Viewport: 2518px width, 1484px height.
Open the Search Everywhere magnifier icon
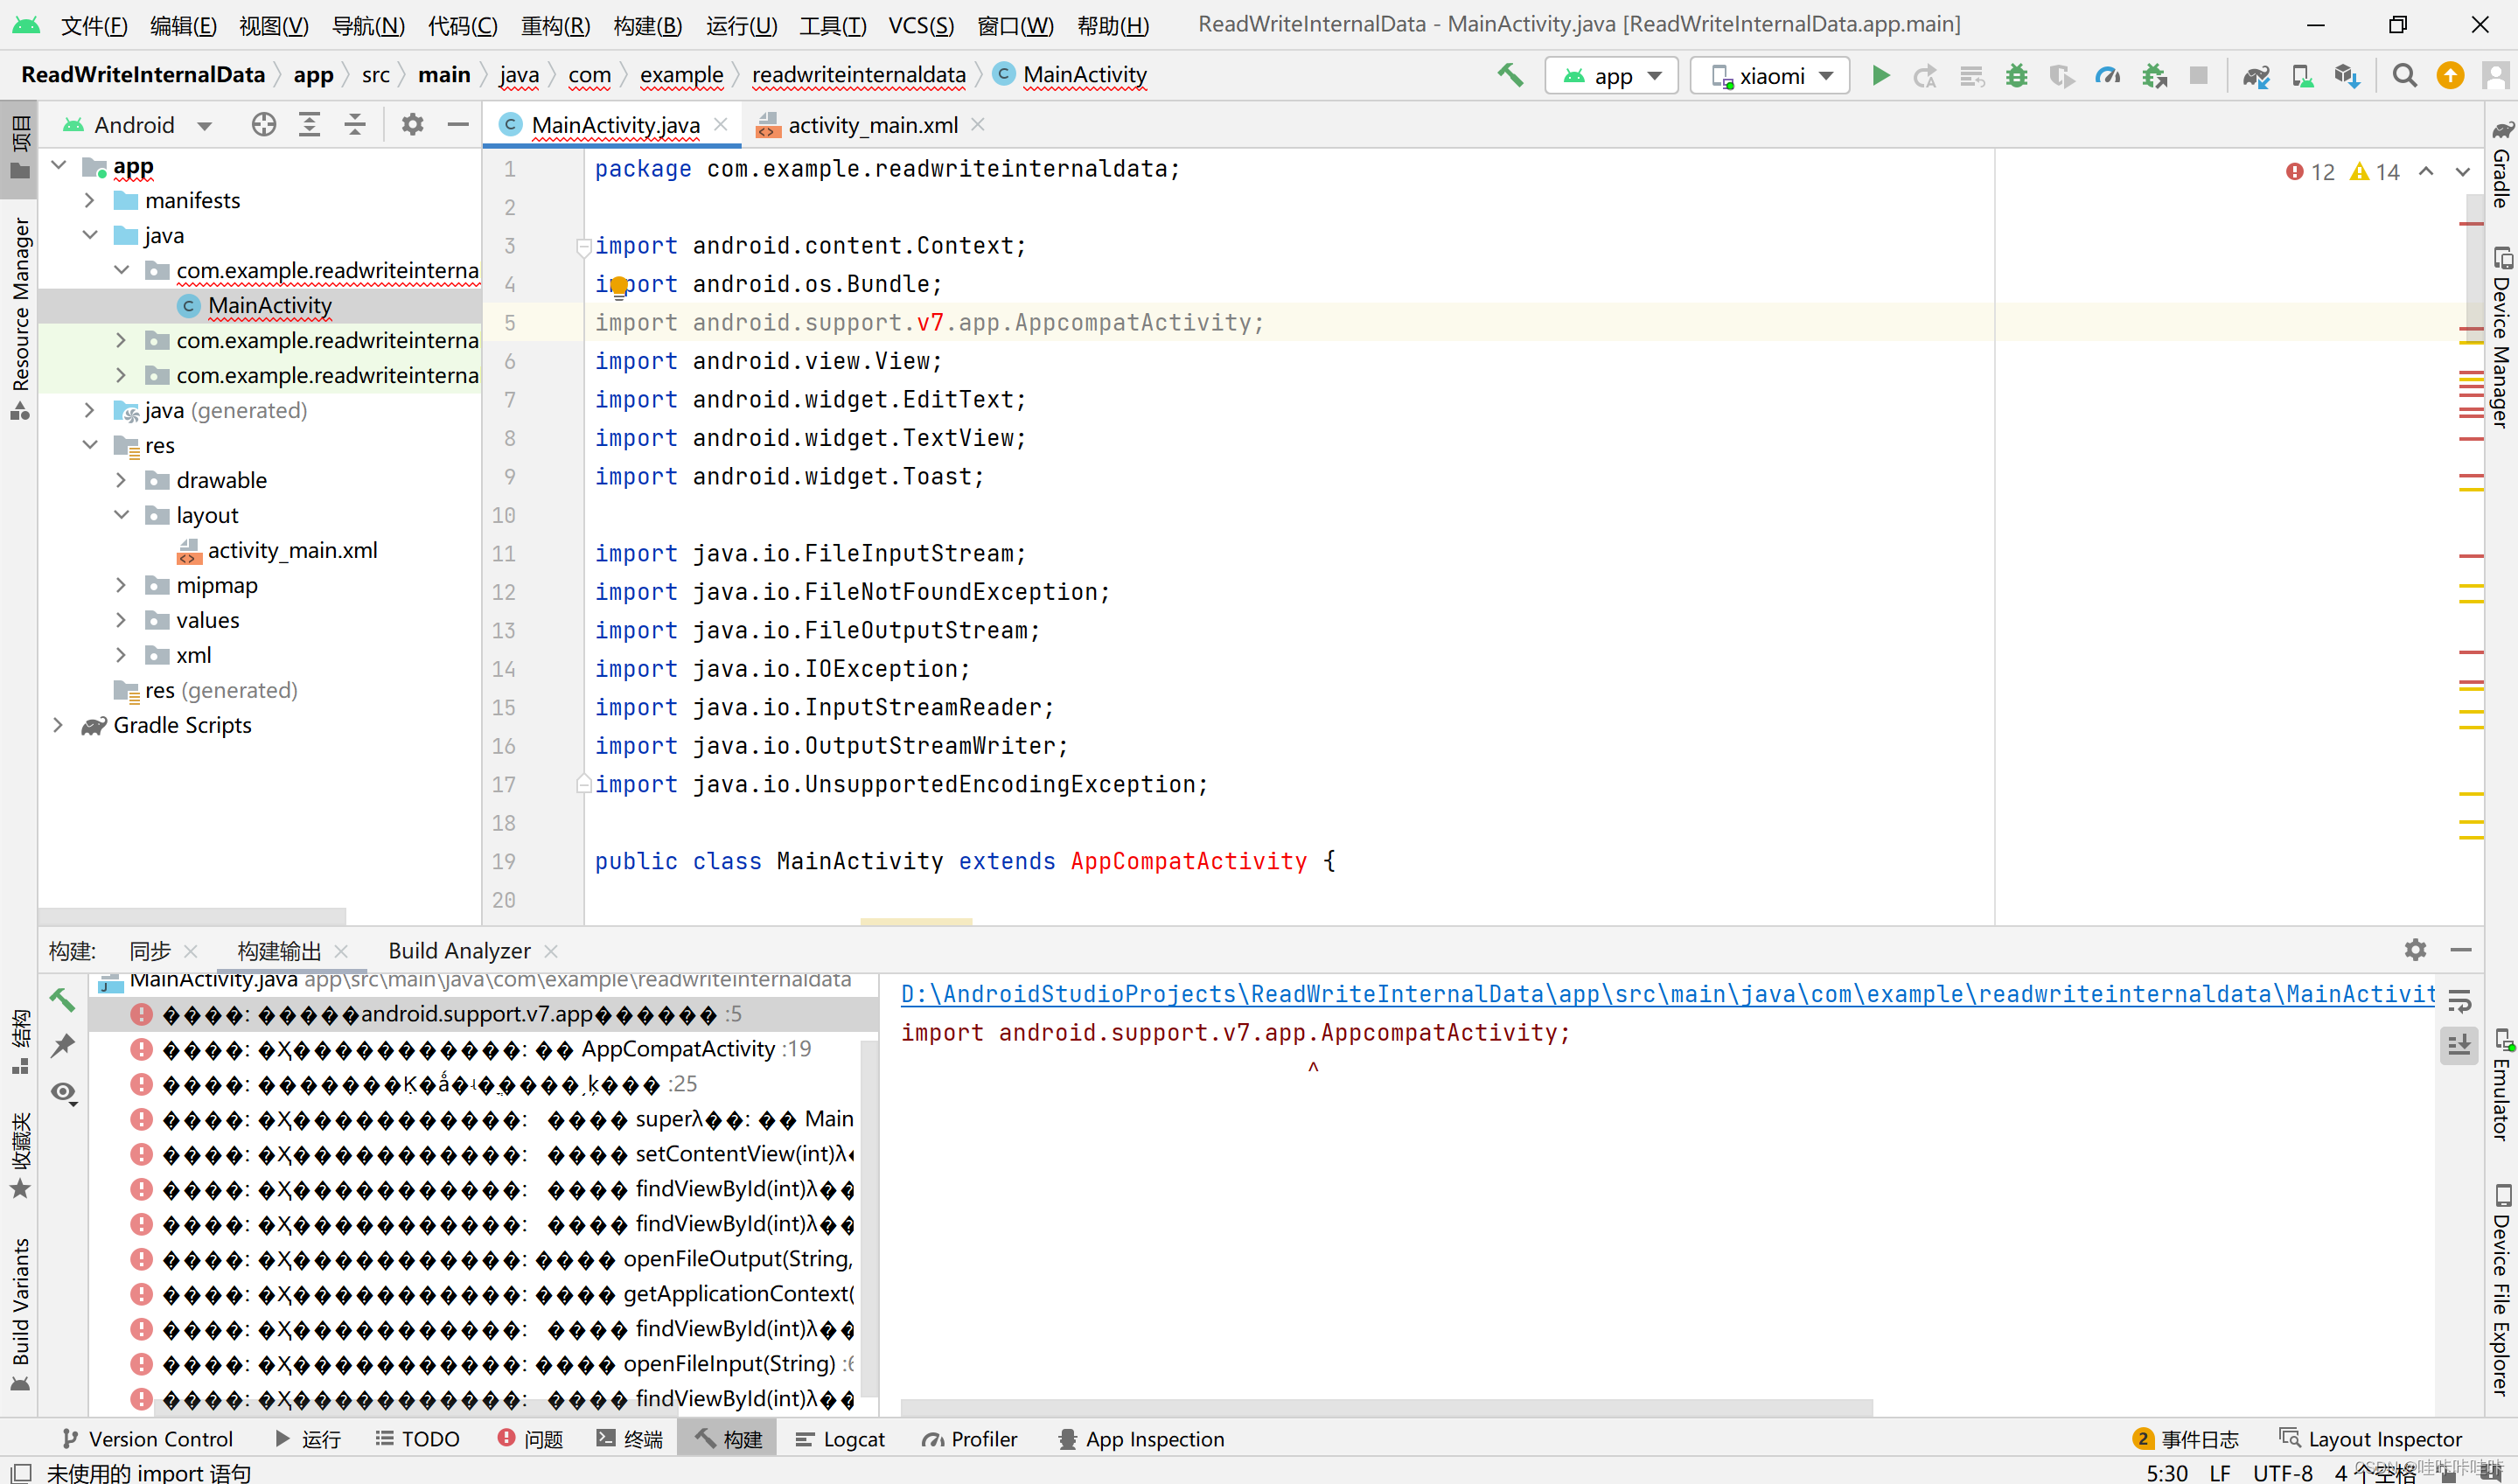2404,76
